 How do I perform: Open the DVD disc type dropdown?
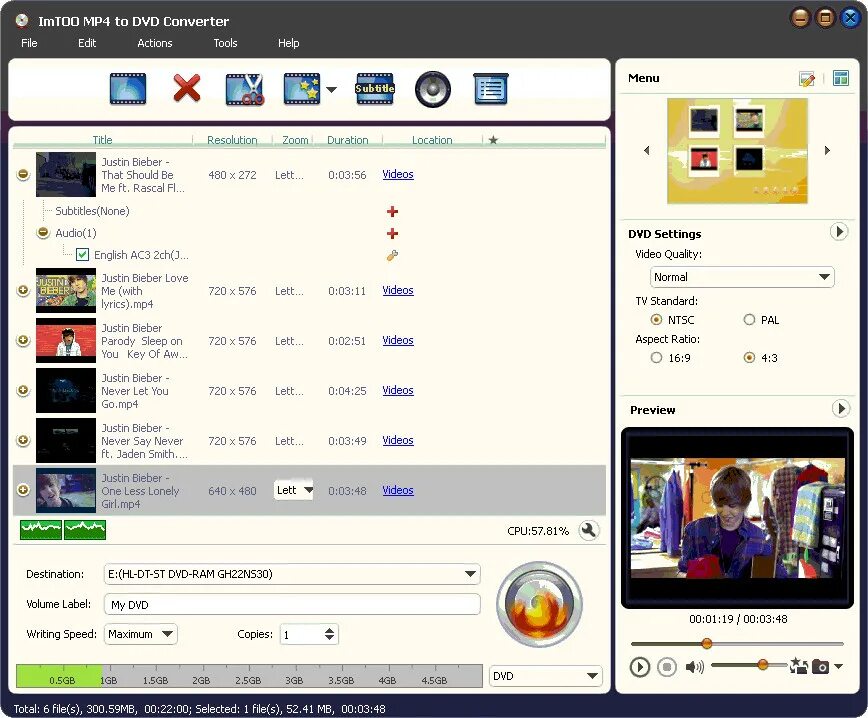coord(546,676)
